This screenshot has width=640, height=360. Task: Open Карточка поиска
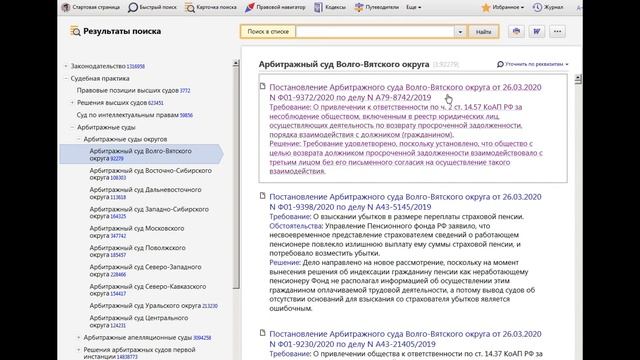211,7
